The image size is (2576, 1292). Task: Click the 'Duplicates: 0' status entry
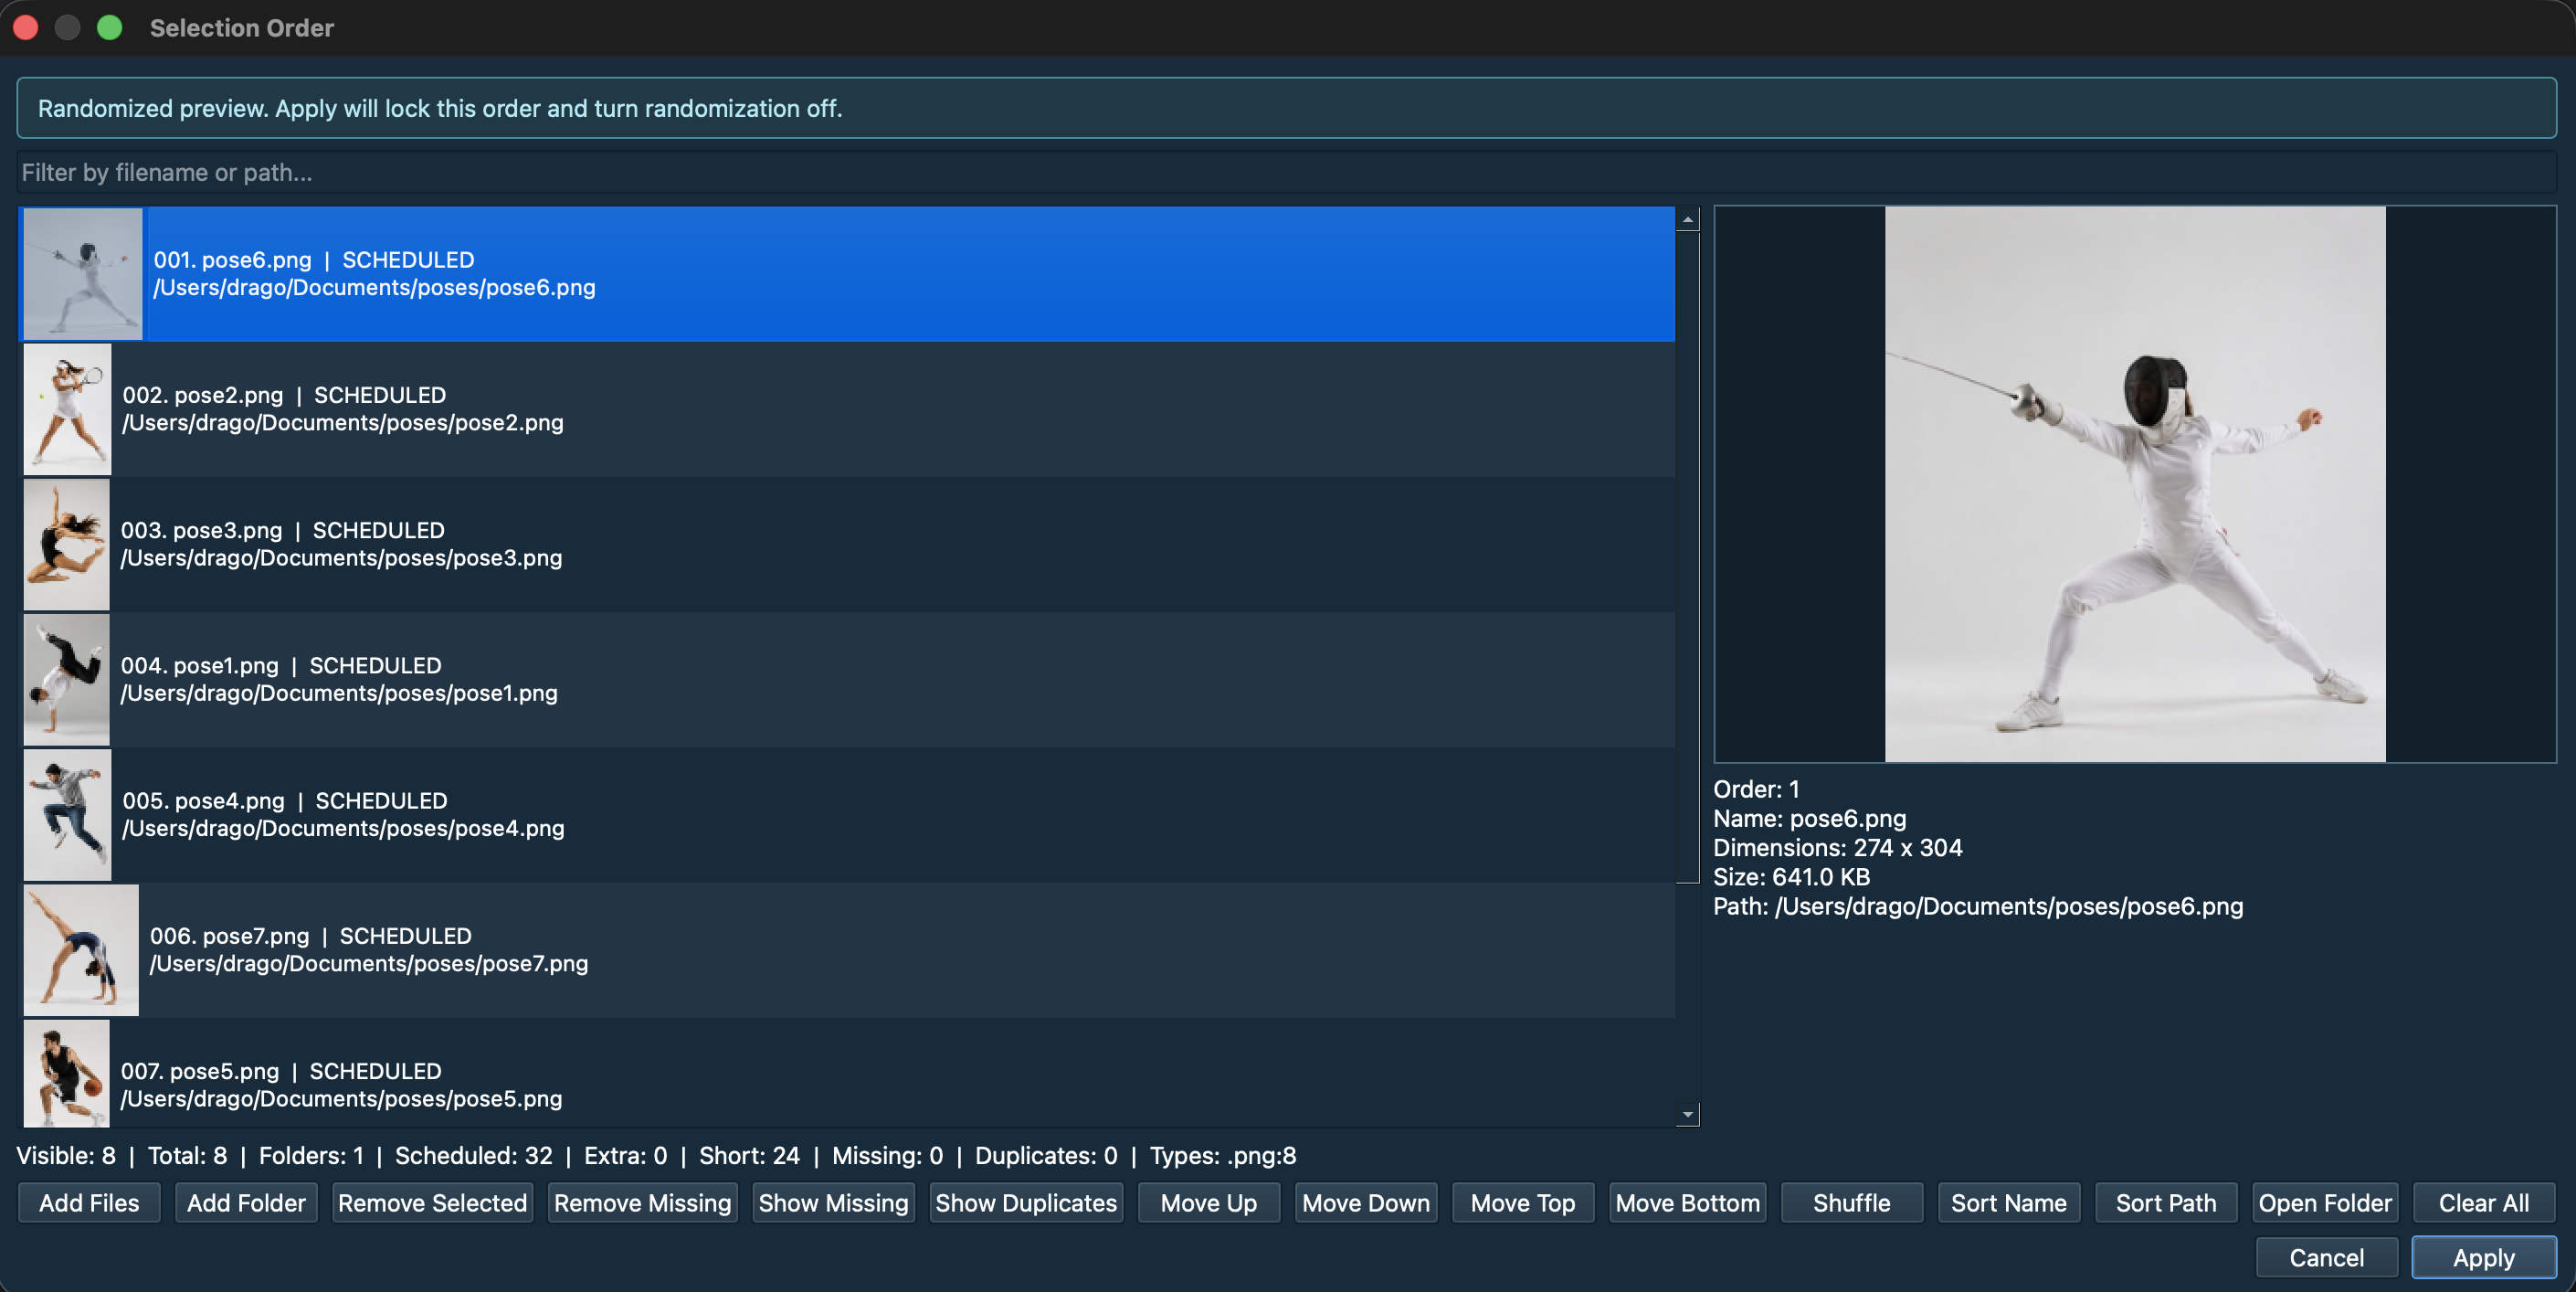tap(1046, 1155)
